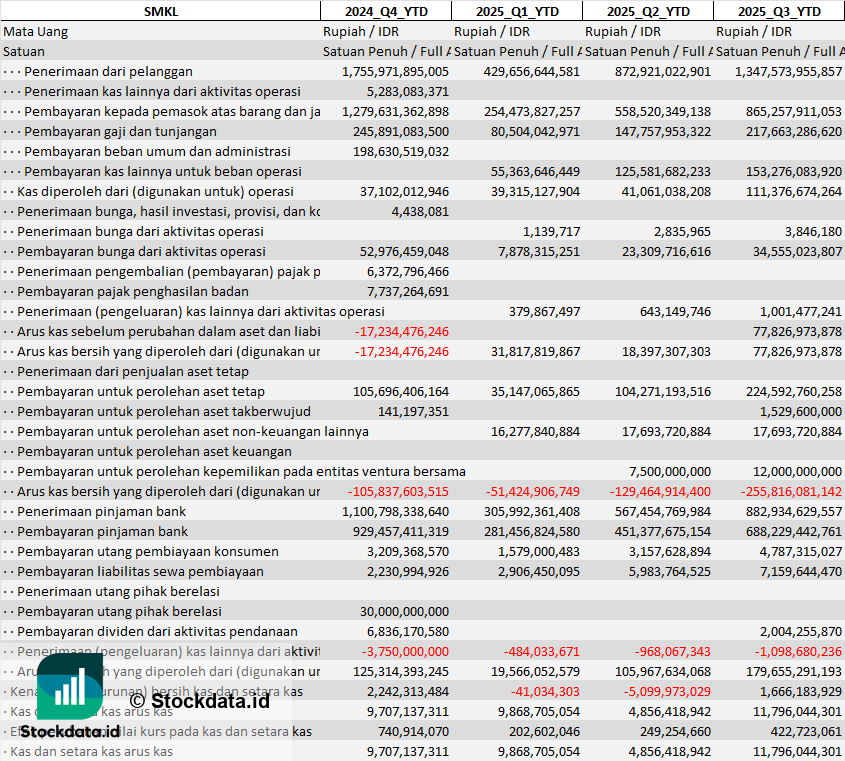The height and width of the screenshot is (761, 845).
Task: Click the 2025_Q2_YTD column header
Action: 647,11
